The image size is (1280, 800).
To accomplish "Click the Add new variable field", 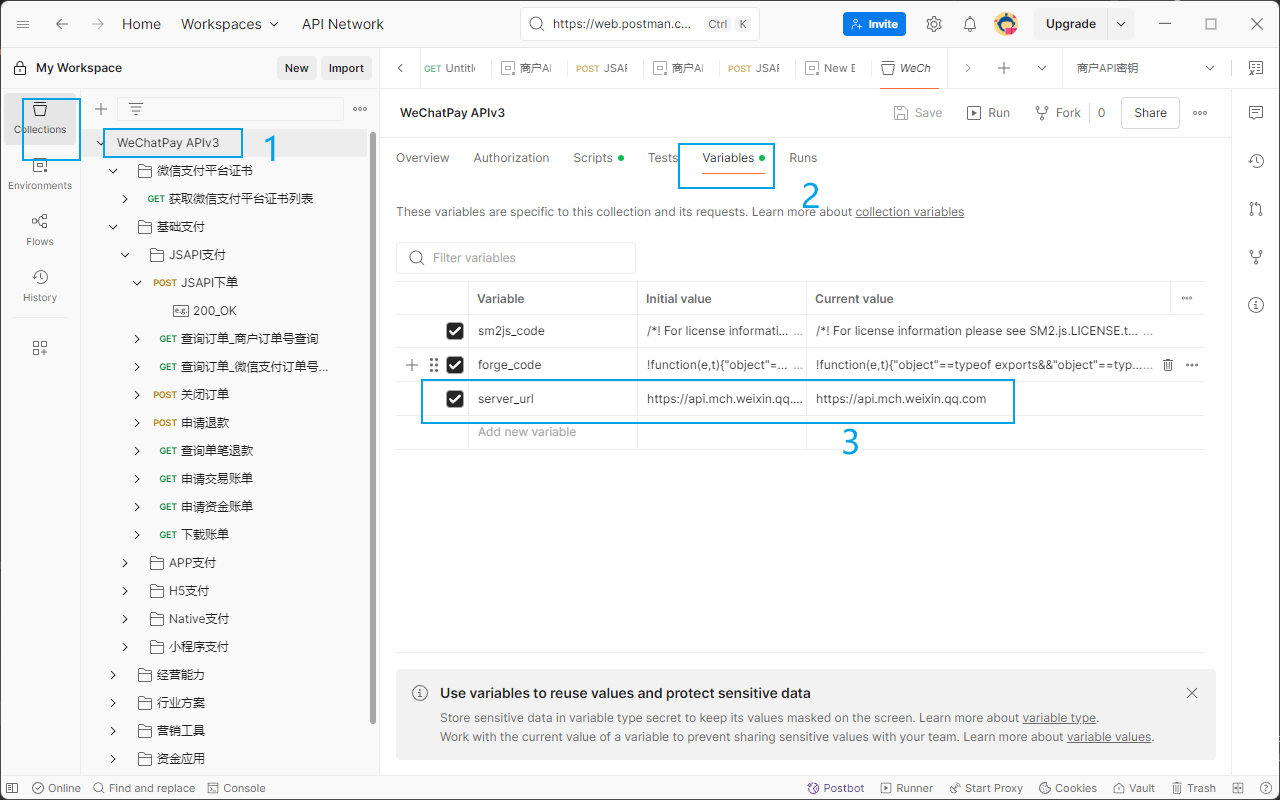I will pos(552,432).
